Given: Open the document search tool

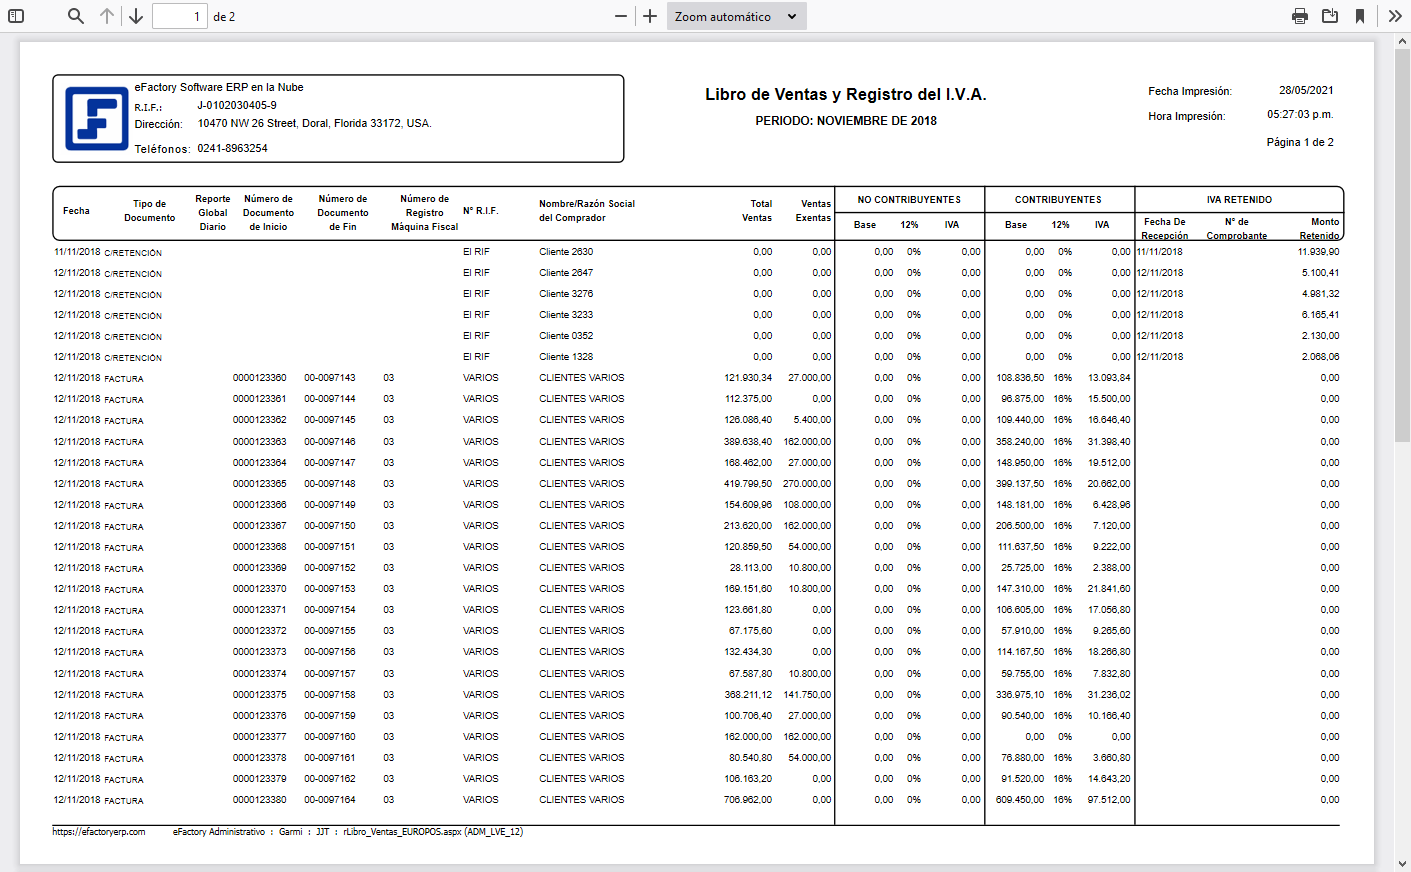Looking at the screenshot, I should tap(75, 15).
